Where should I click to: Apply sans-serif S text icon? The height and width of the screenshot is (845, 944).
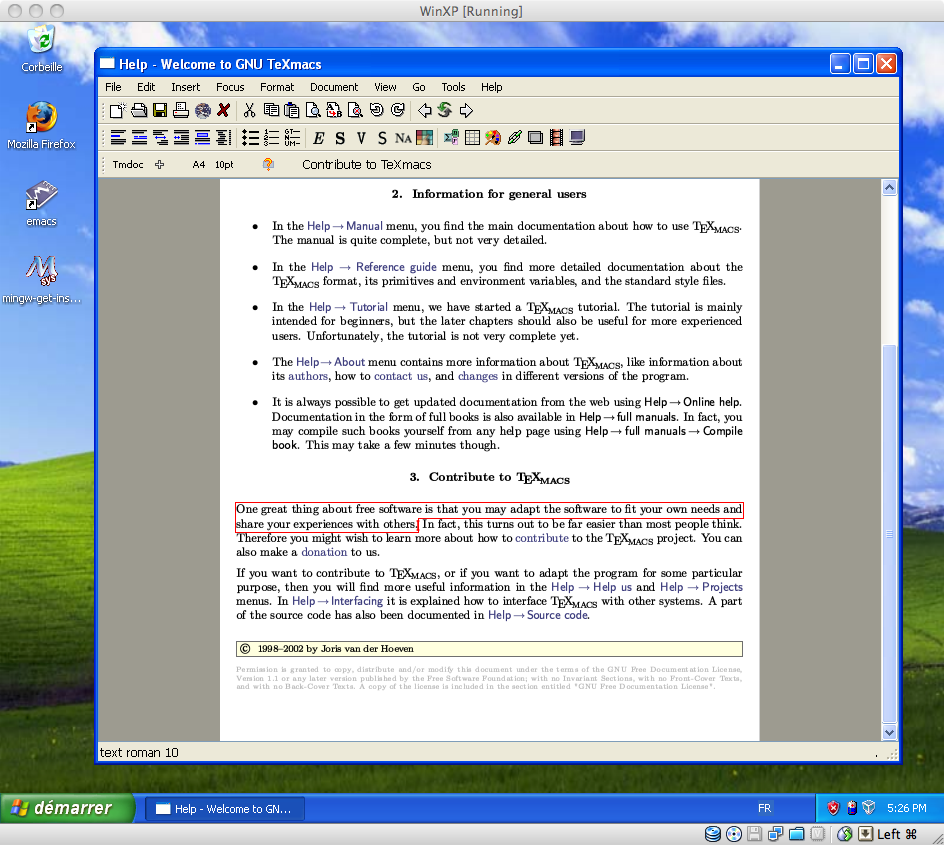pos(382,138)
